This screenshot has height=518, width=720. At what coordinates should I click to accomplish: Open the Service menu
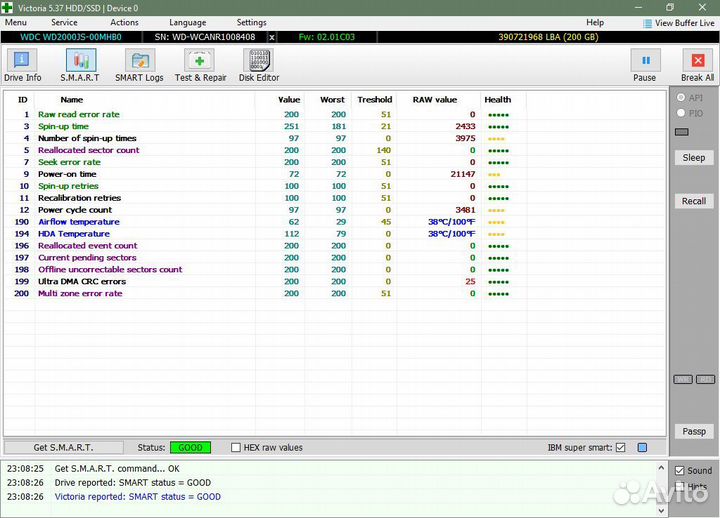[x=64, y=22]
